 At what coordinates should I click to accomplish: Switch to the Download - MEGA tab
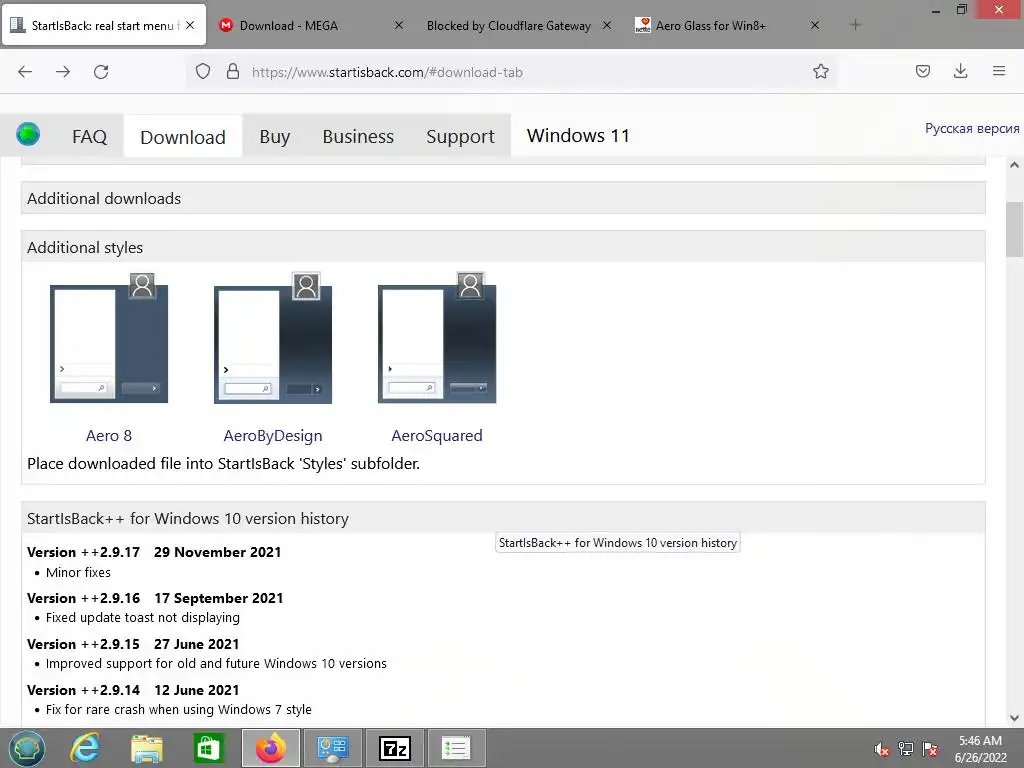click(288, 25)
